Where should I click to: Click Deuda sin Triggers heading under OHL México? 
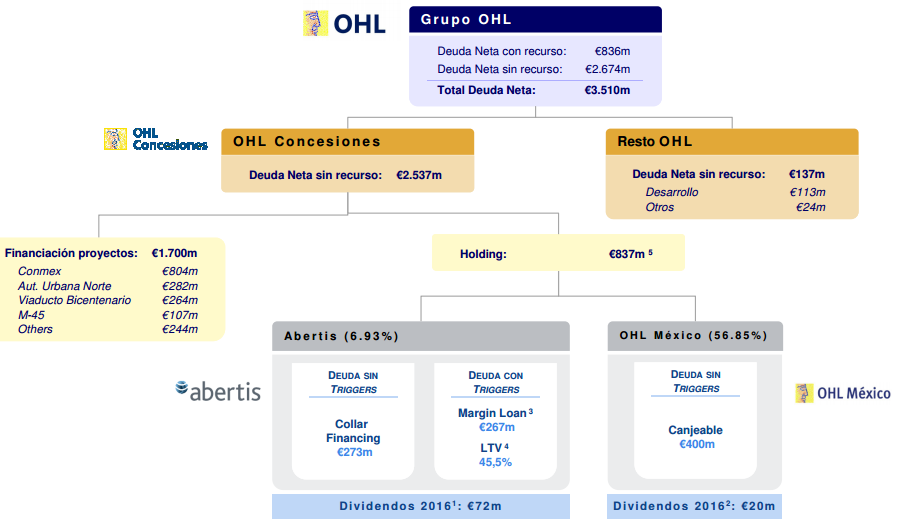695,381
